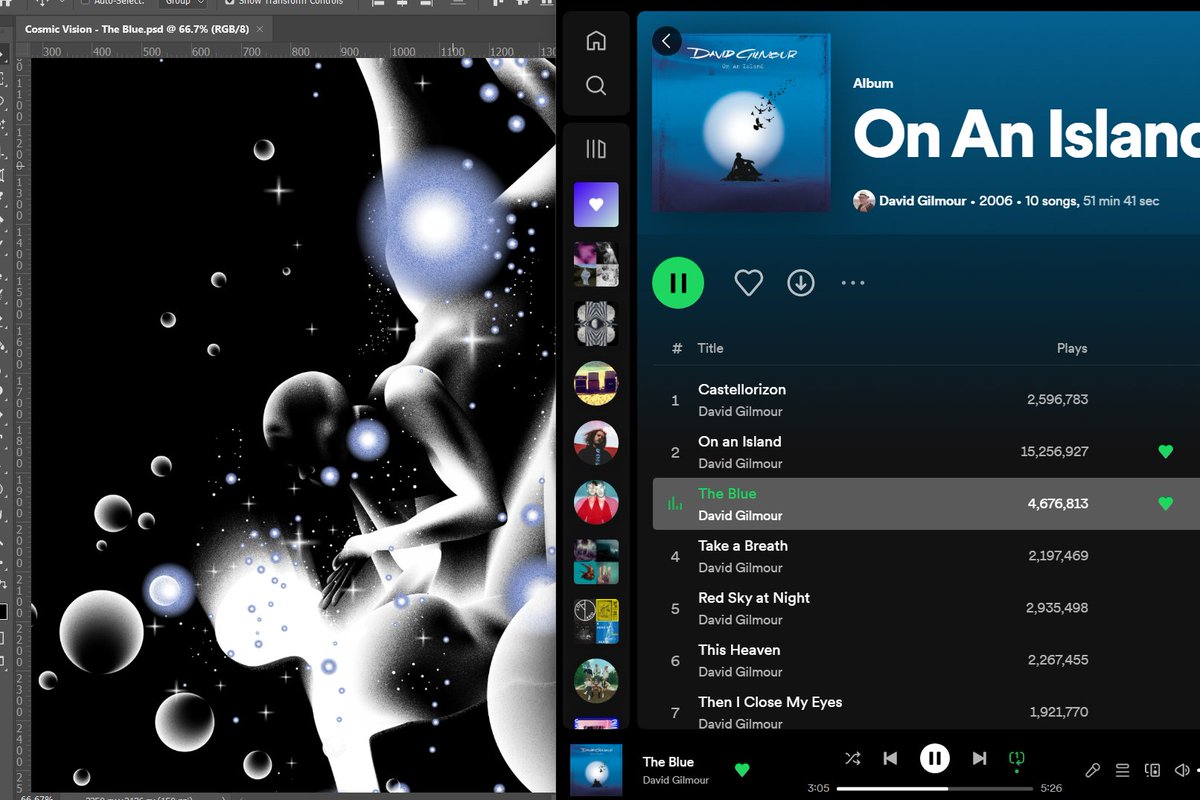This screenshot has width=1200, height=800.
Task: Select Cosmic Vision - The Blue.psd document tab
Action: pos(139,29)
